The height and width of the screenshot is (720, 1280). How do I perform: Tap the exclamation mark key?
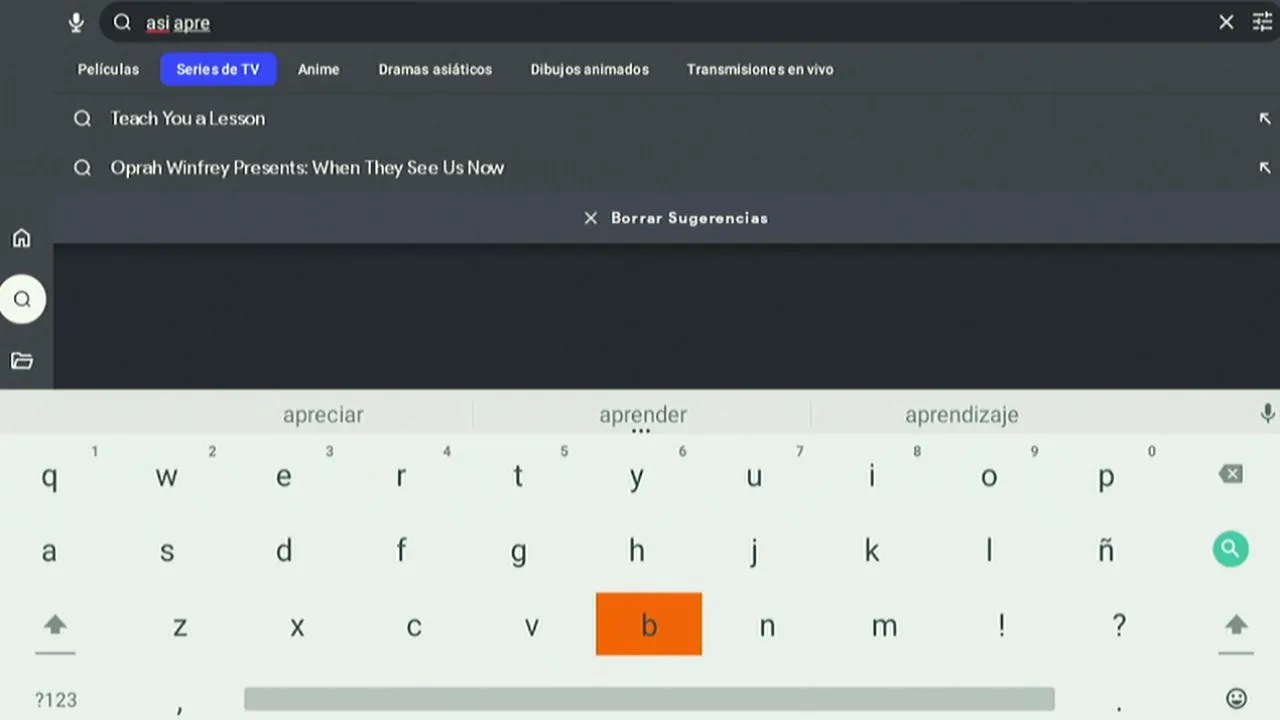[x=1001, y=626]
